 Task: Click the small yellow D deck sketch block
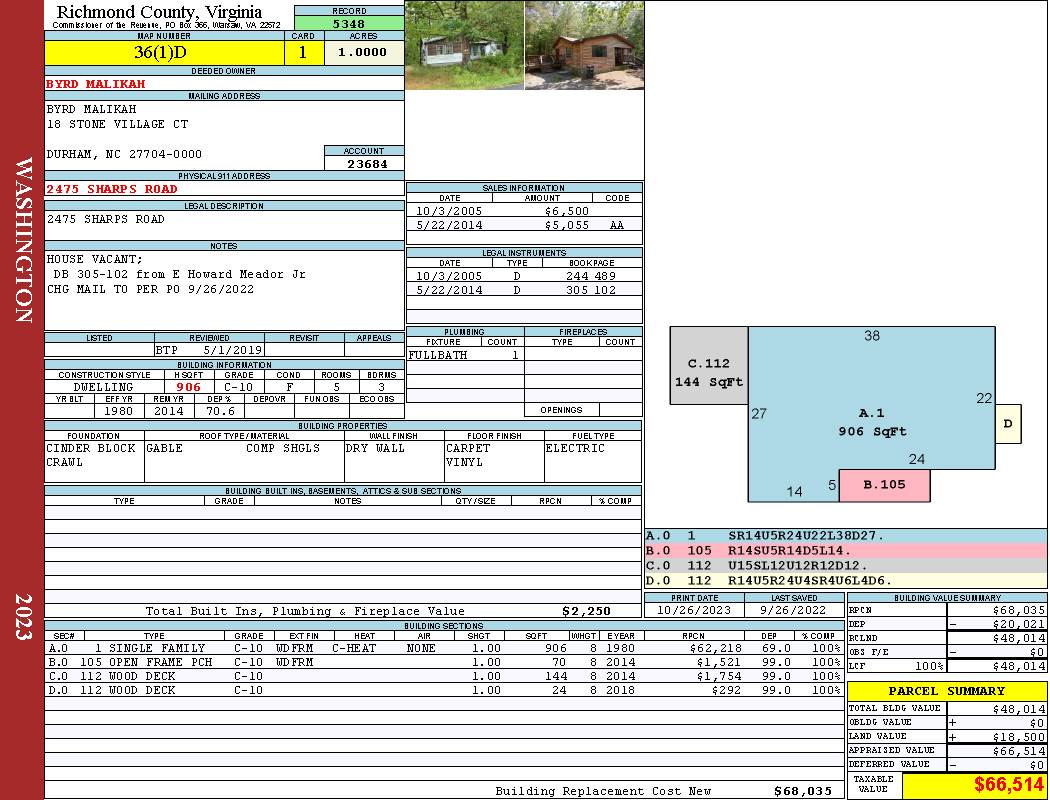tap(1008, 424)
